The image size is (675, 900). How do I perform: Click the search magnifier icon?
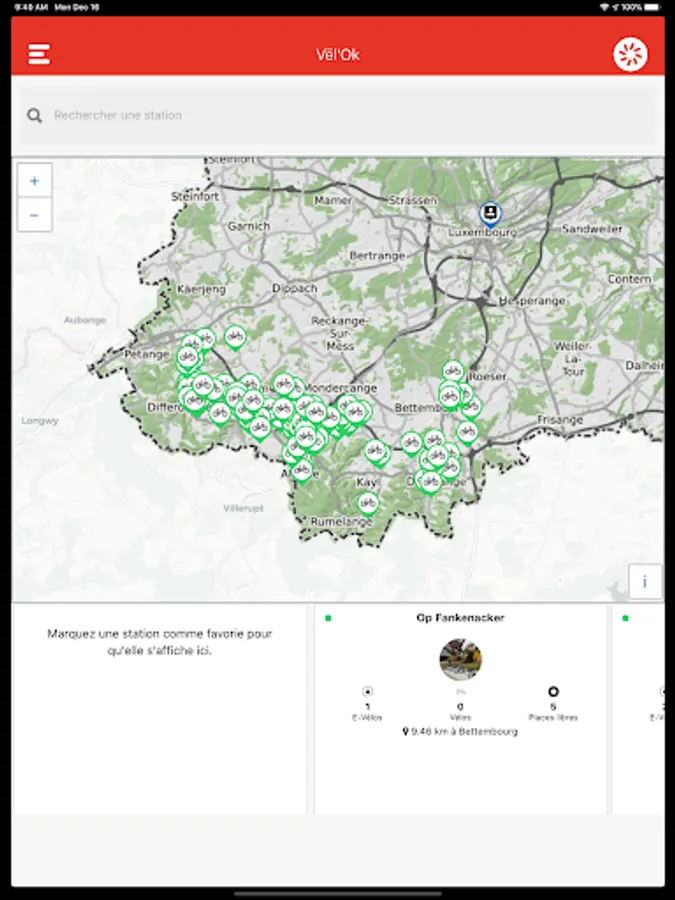click(34, 115)
